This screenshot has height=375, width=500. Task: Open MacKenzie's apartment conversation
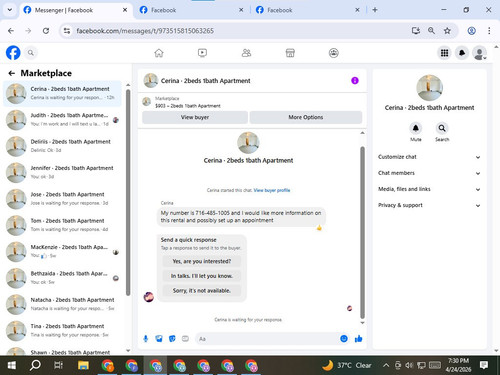tap(63, 252)
